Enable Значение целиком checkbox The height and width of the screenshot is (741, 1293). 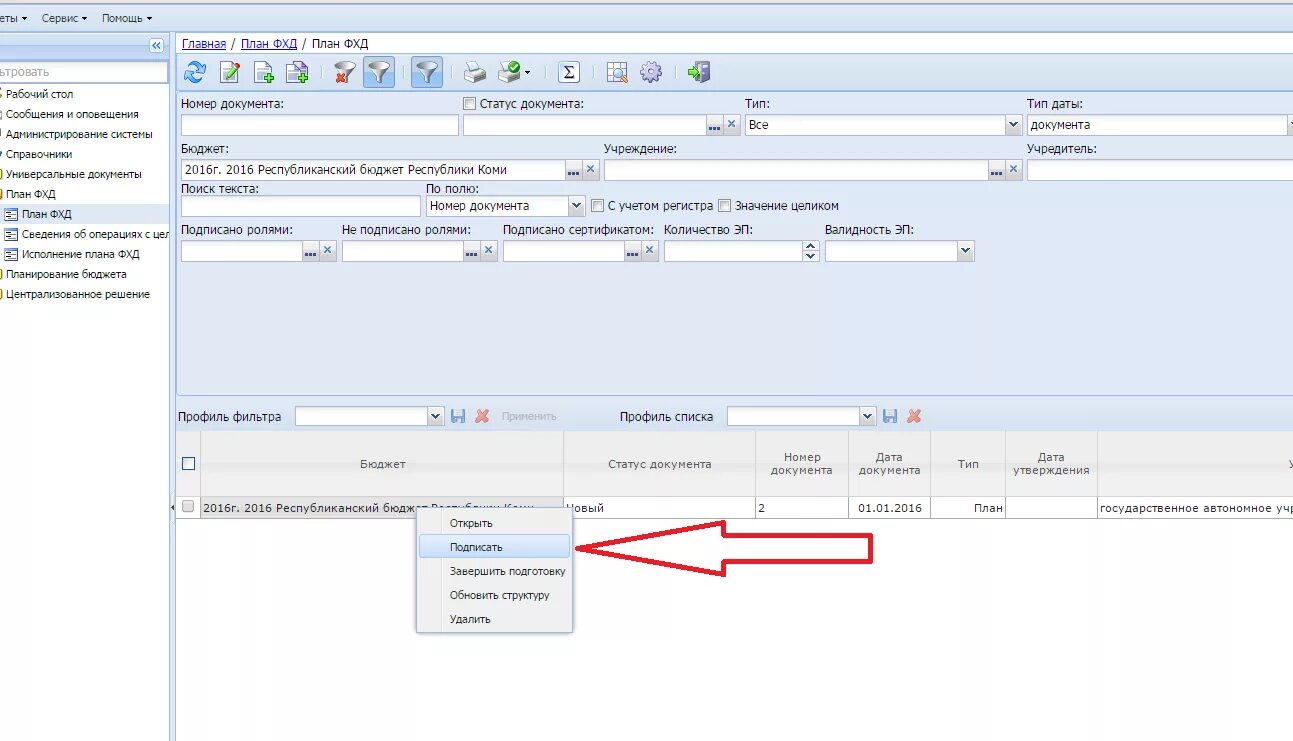pyautogui.click(x=725, y=206)
